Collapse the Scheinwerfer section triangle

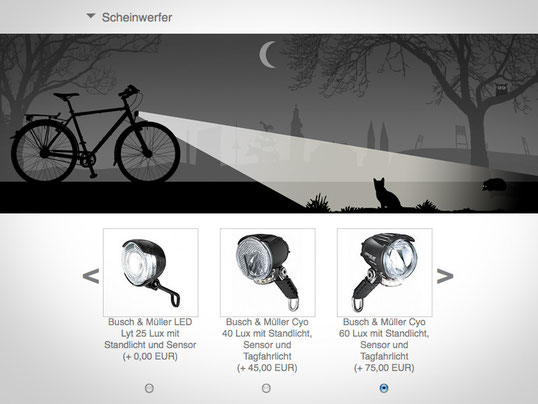[91, 16]
